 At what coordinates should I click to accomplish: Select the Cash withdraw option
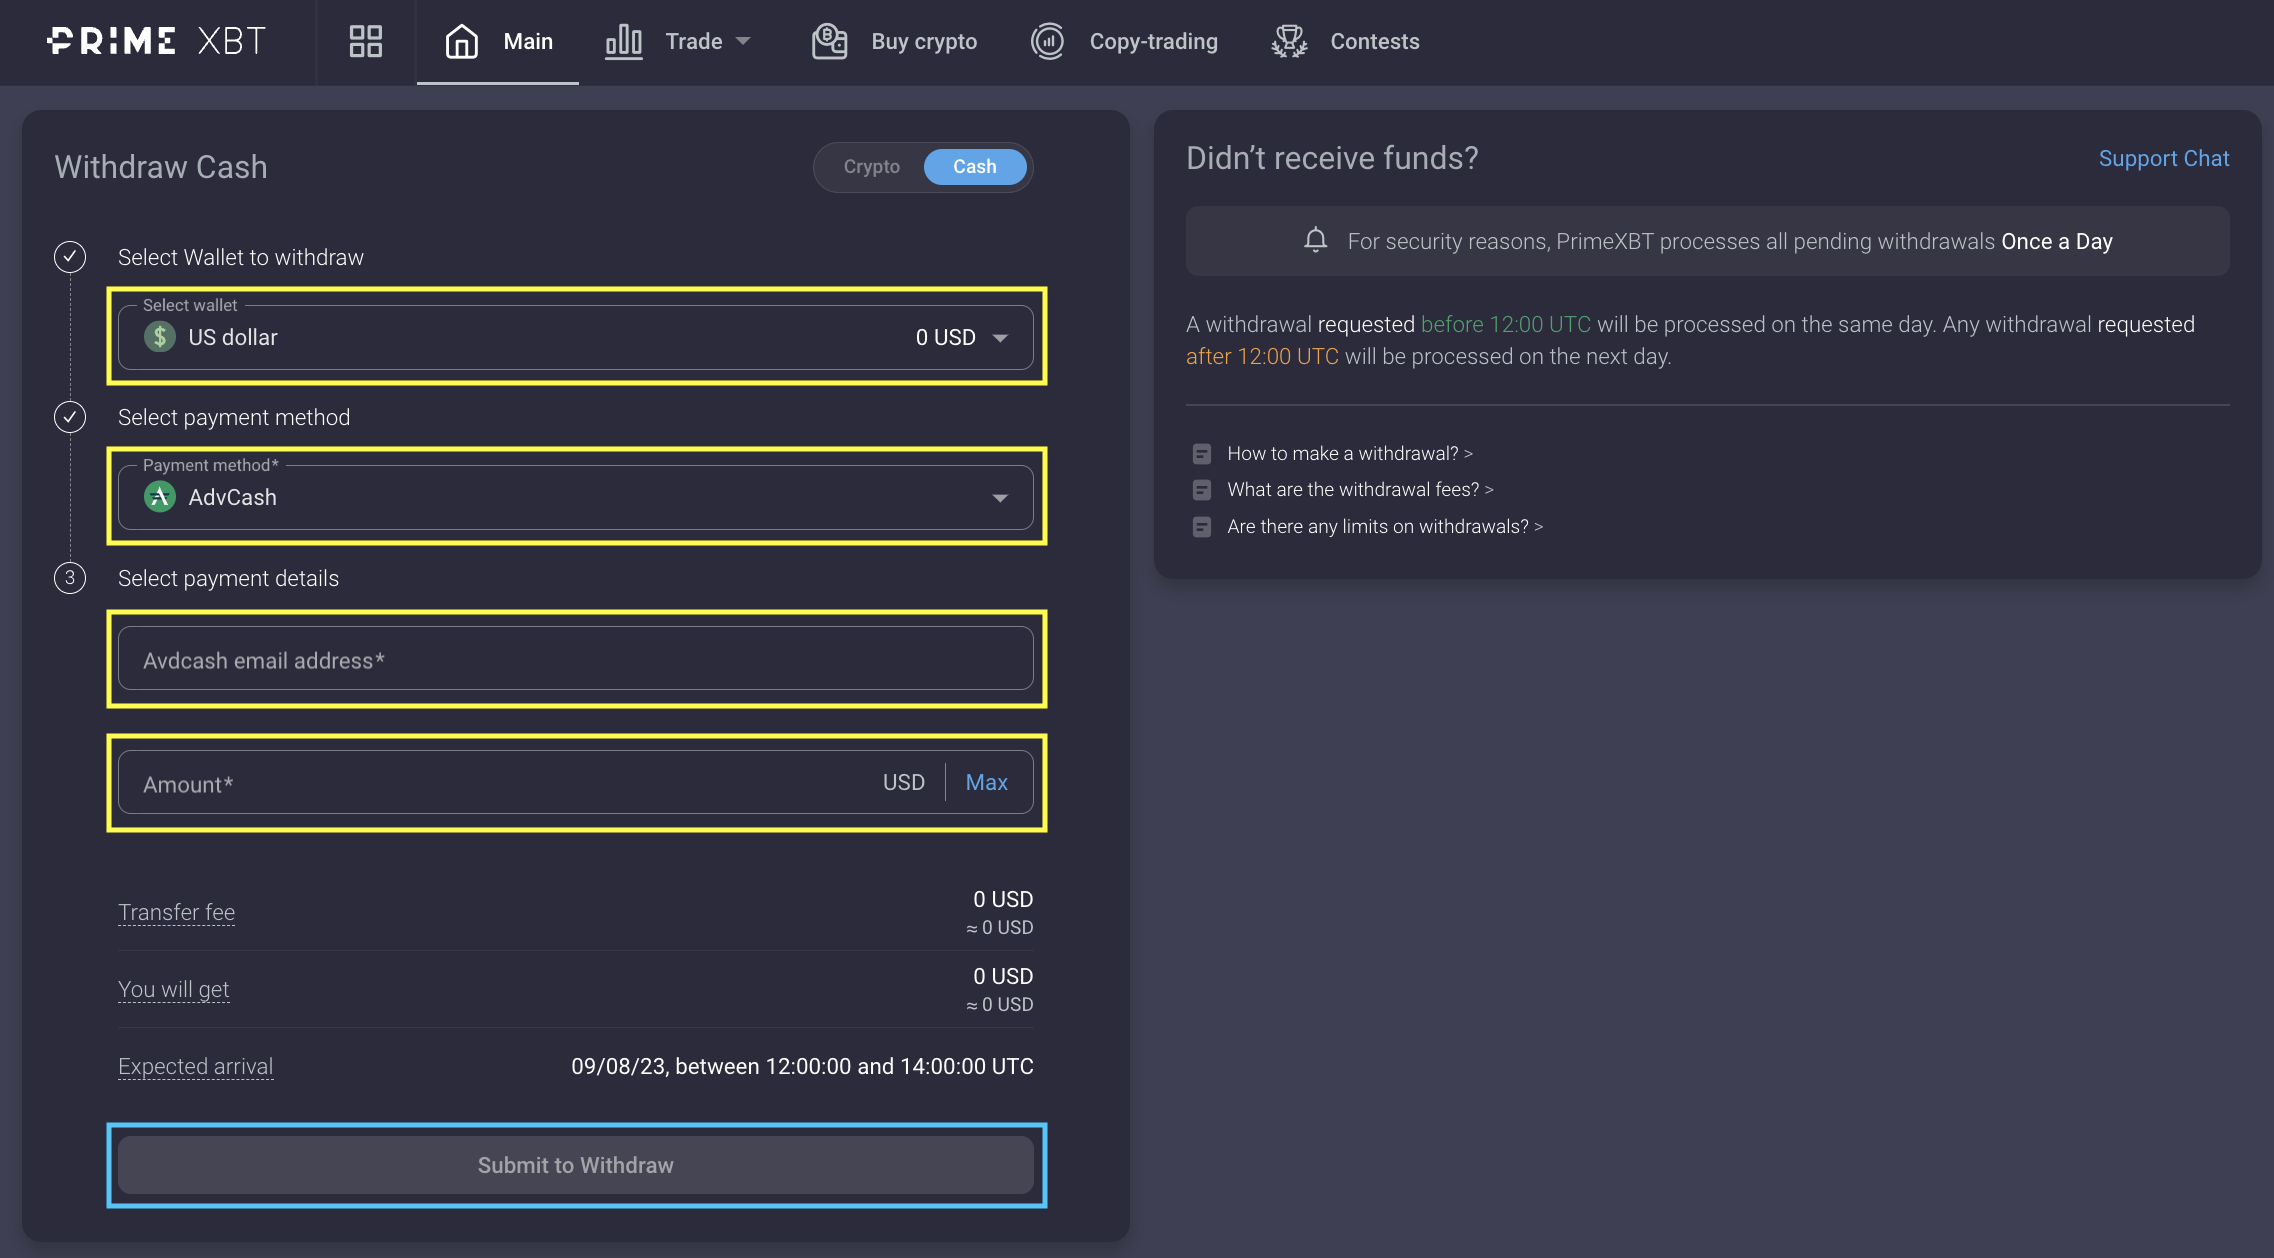974,167
